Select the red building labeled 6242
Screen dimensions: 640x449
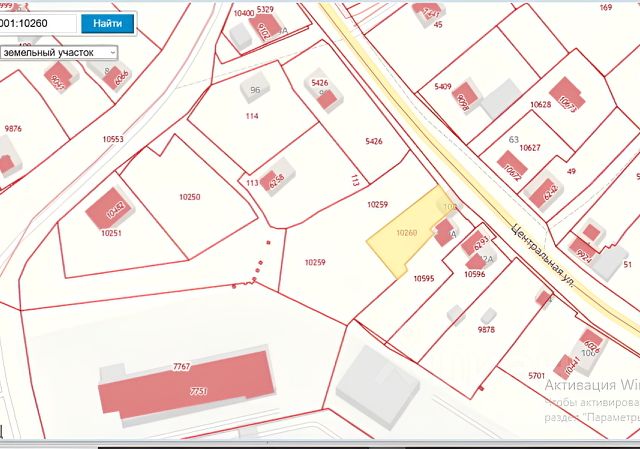point(545,194)
